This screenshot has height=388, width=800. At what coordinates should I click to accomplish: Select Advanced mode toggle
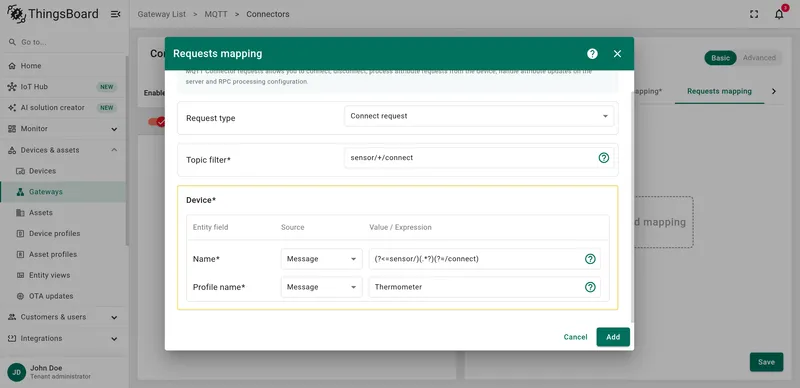759,58
